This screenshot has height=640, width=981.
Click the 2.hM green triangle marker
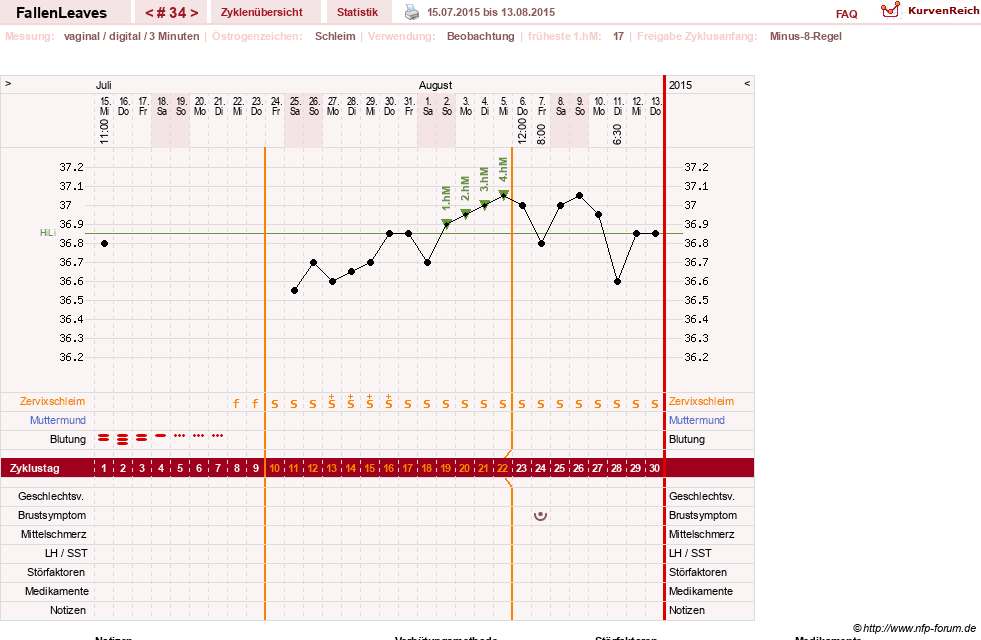pos(465,213)
